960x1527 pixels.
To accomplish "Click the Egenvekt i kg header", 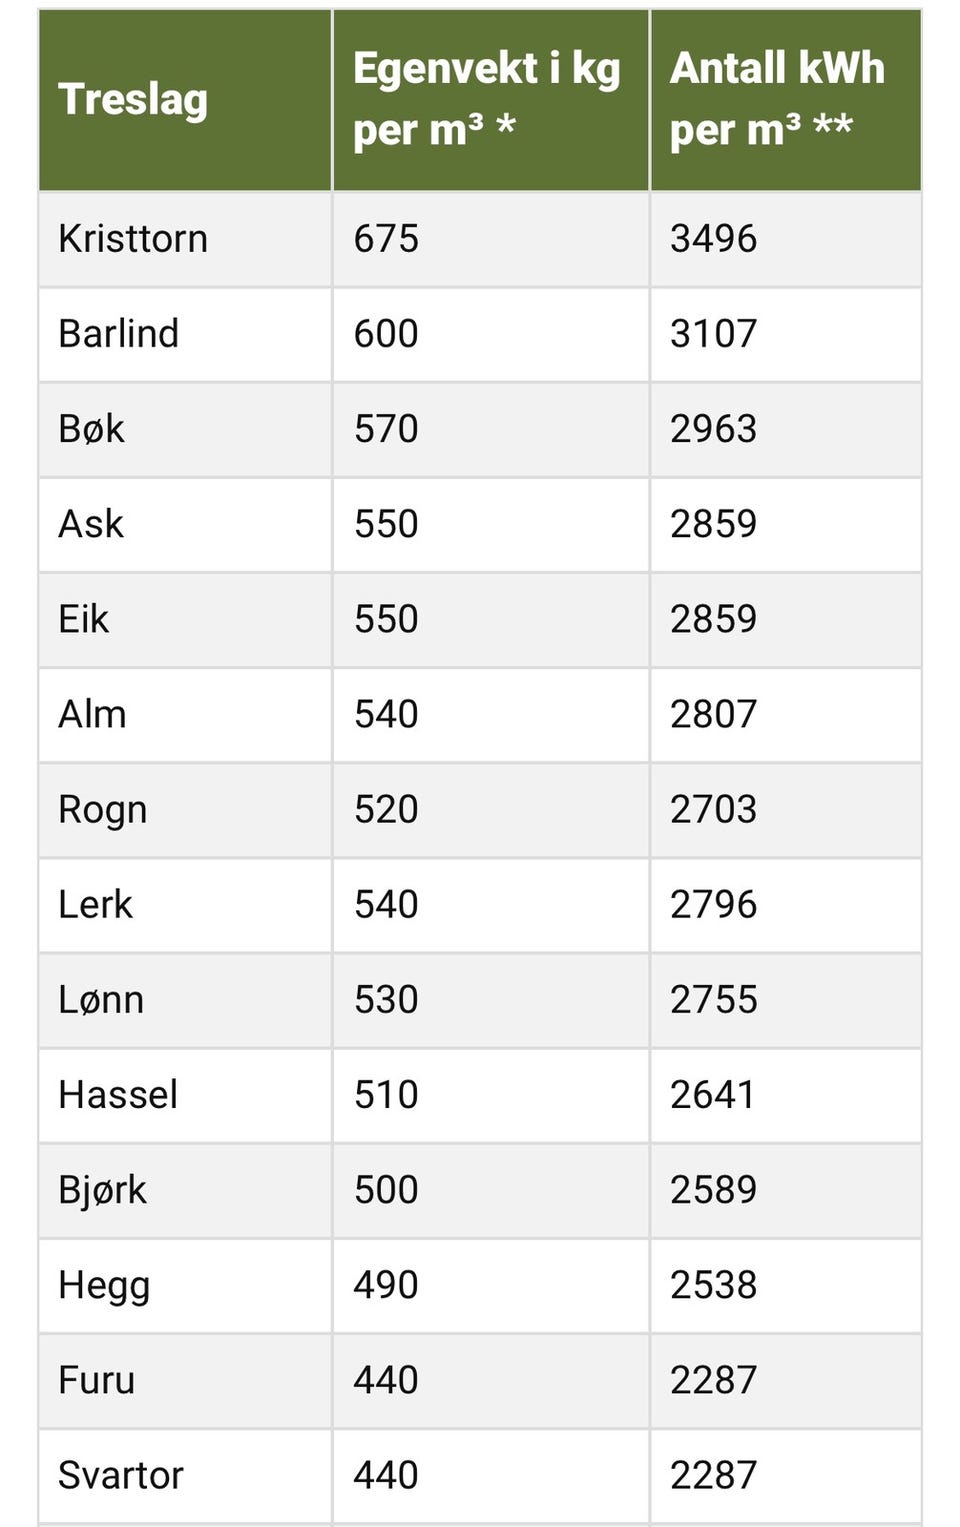I will [487, 99].
